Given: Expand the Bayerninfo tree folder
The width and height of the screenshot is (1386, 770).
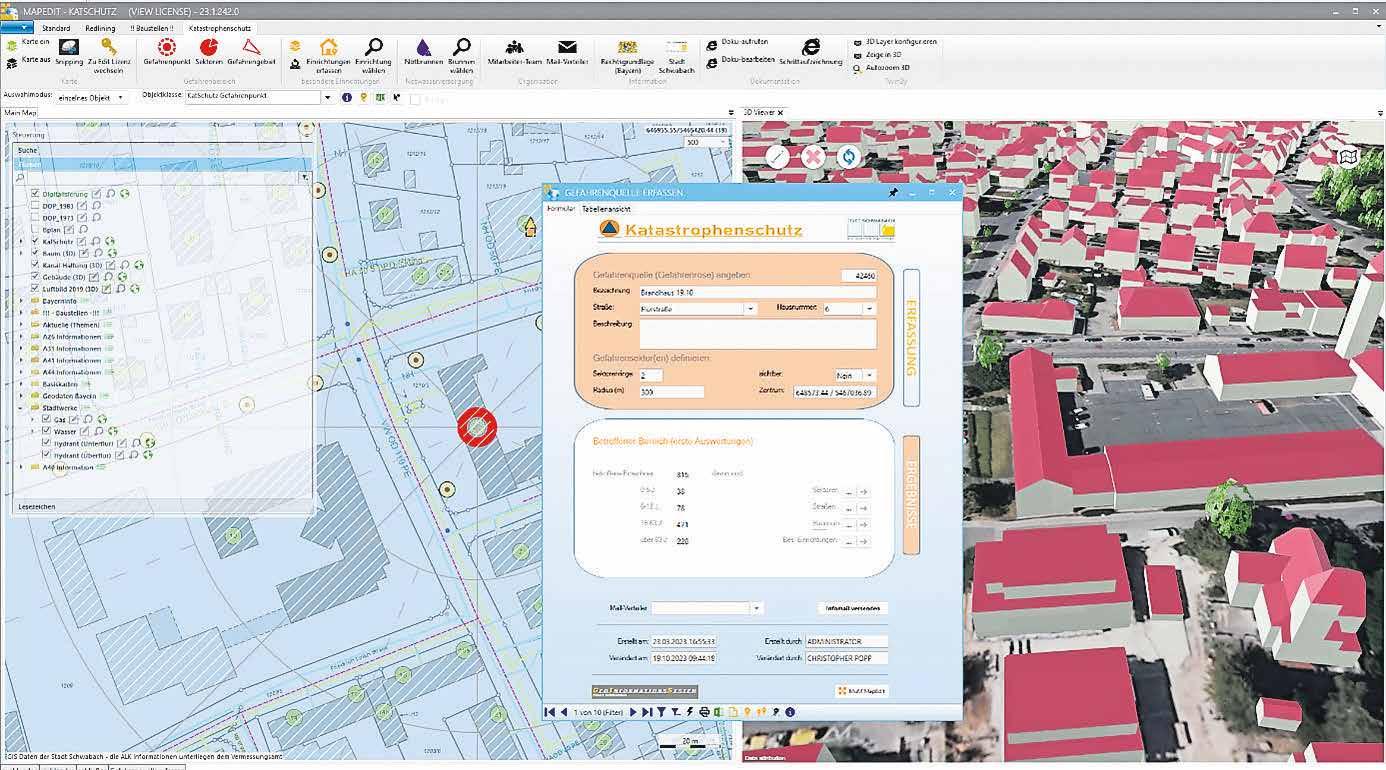Looking at the screenshot, I should point(22,300).
